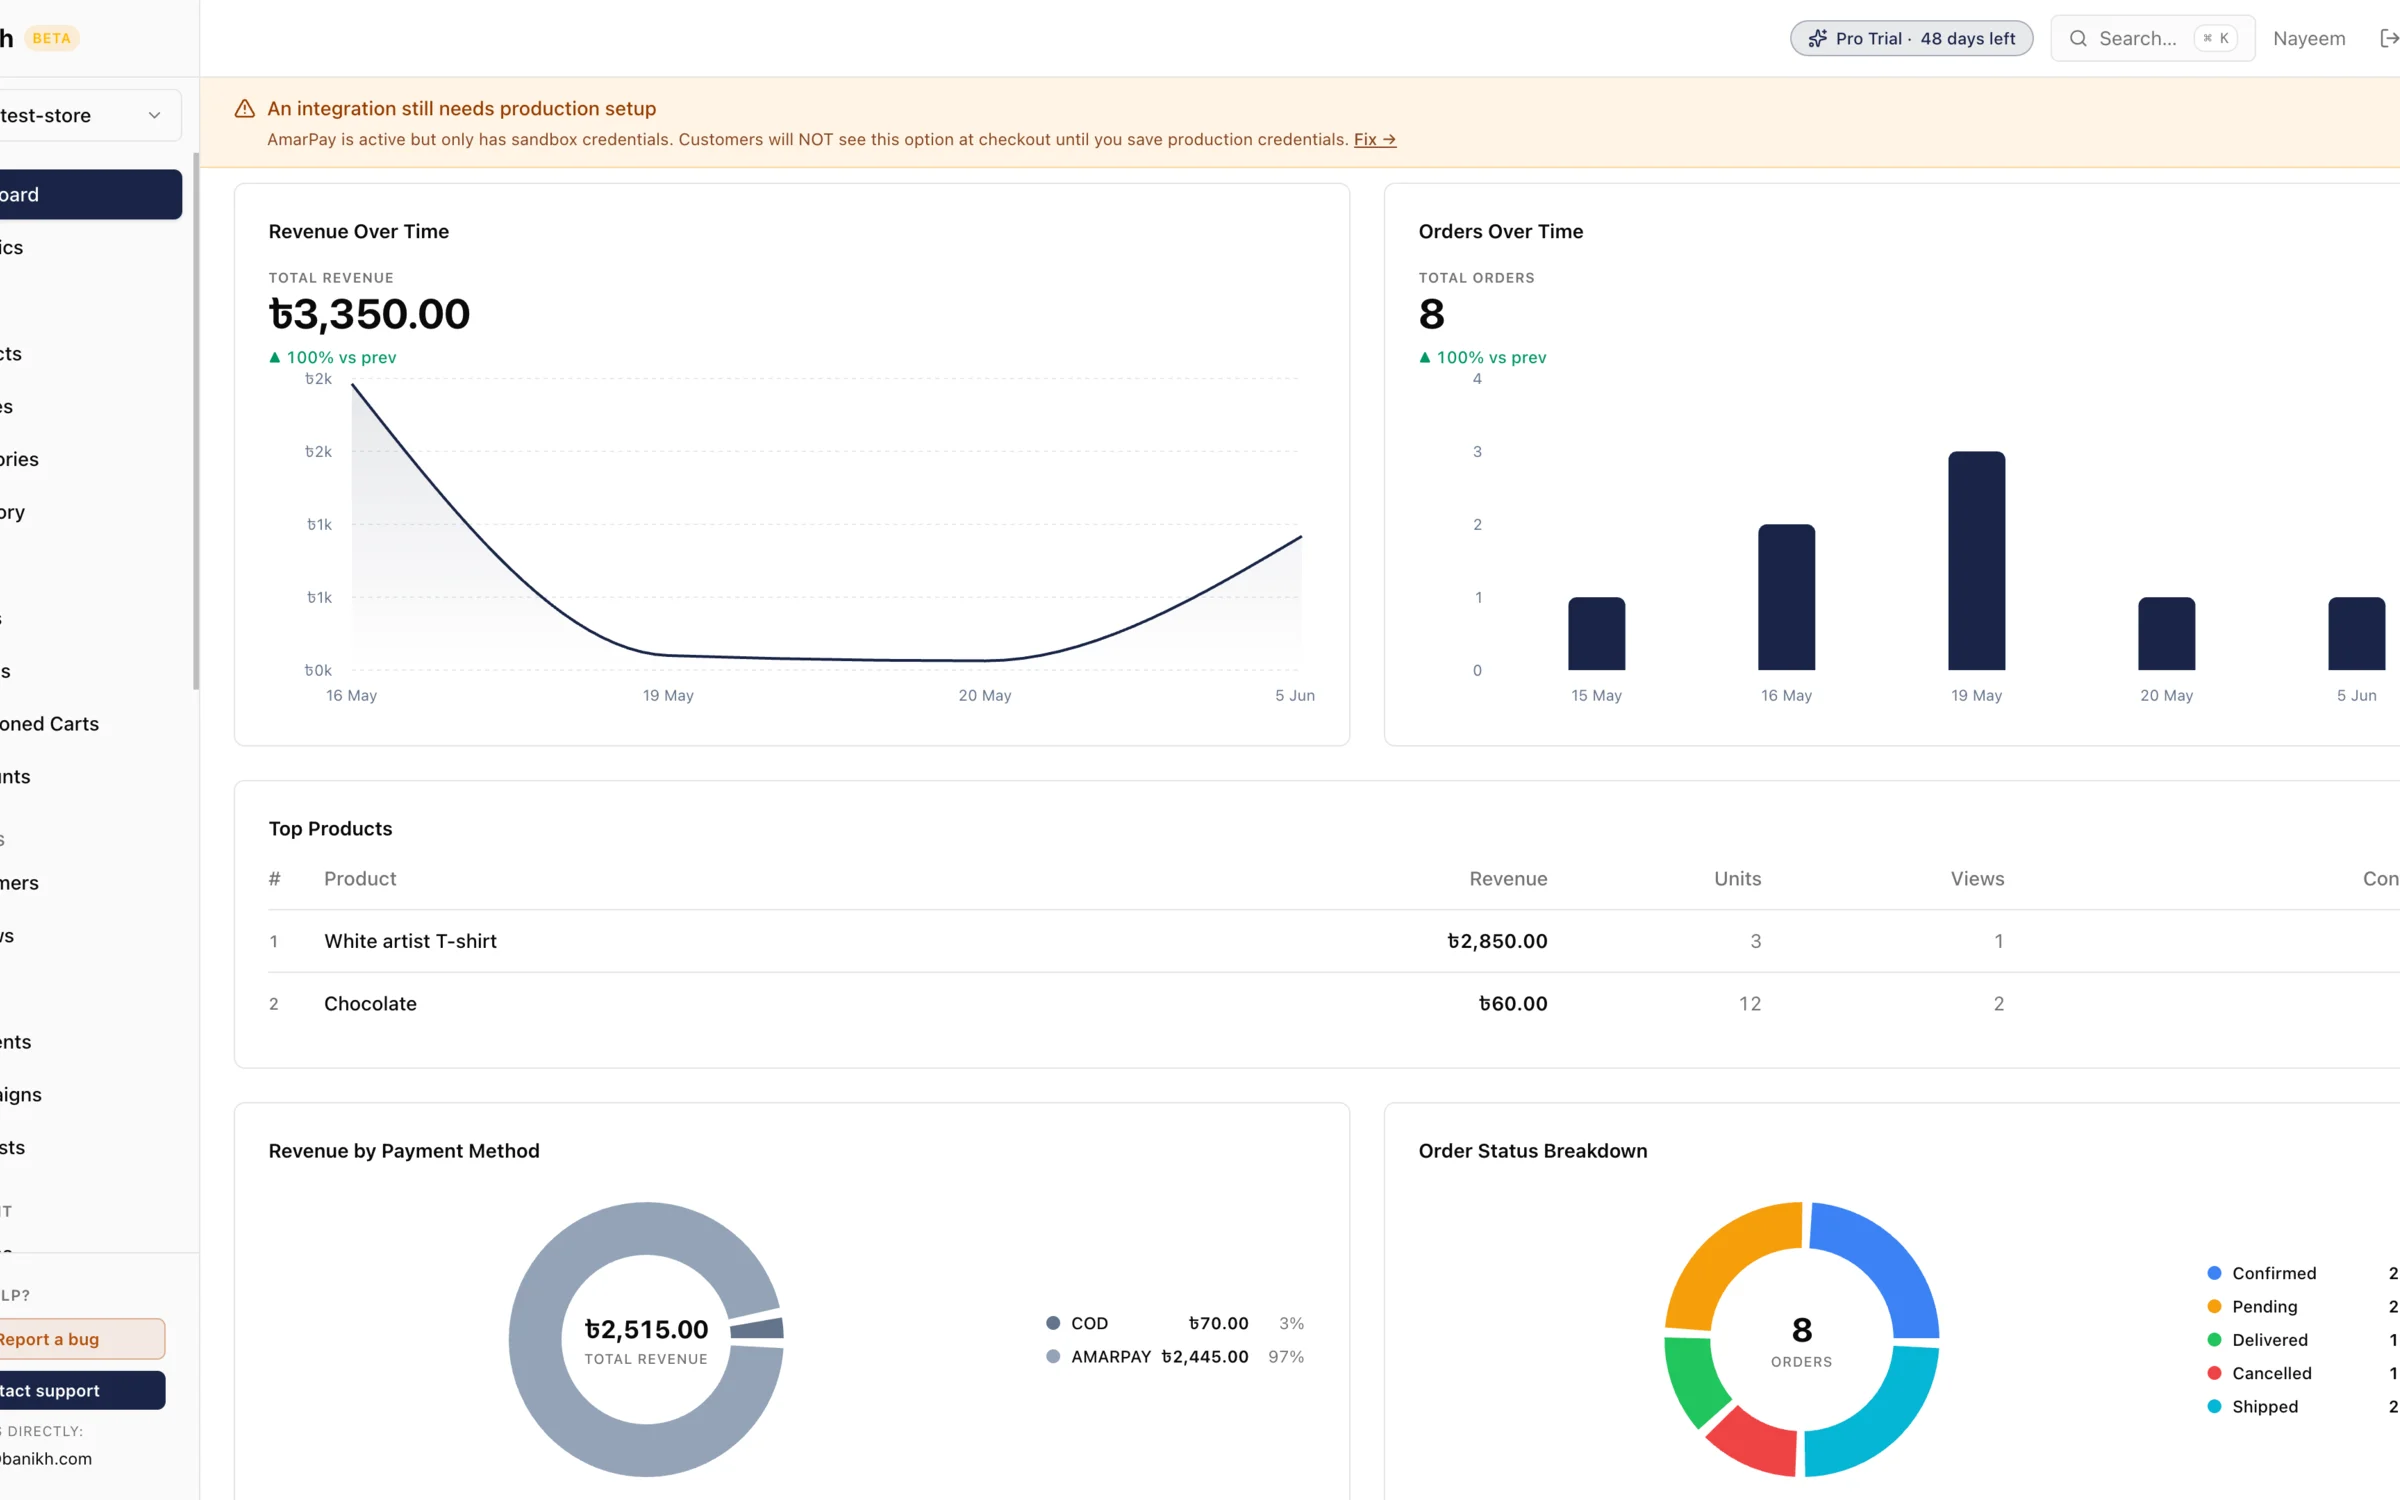Click the search magnifier icon
This screenshot has width=2400, height=1500.
pyautogui.click(x=2078, y=38)
